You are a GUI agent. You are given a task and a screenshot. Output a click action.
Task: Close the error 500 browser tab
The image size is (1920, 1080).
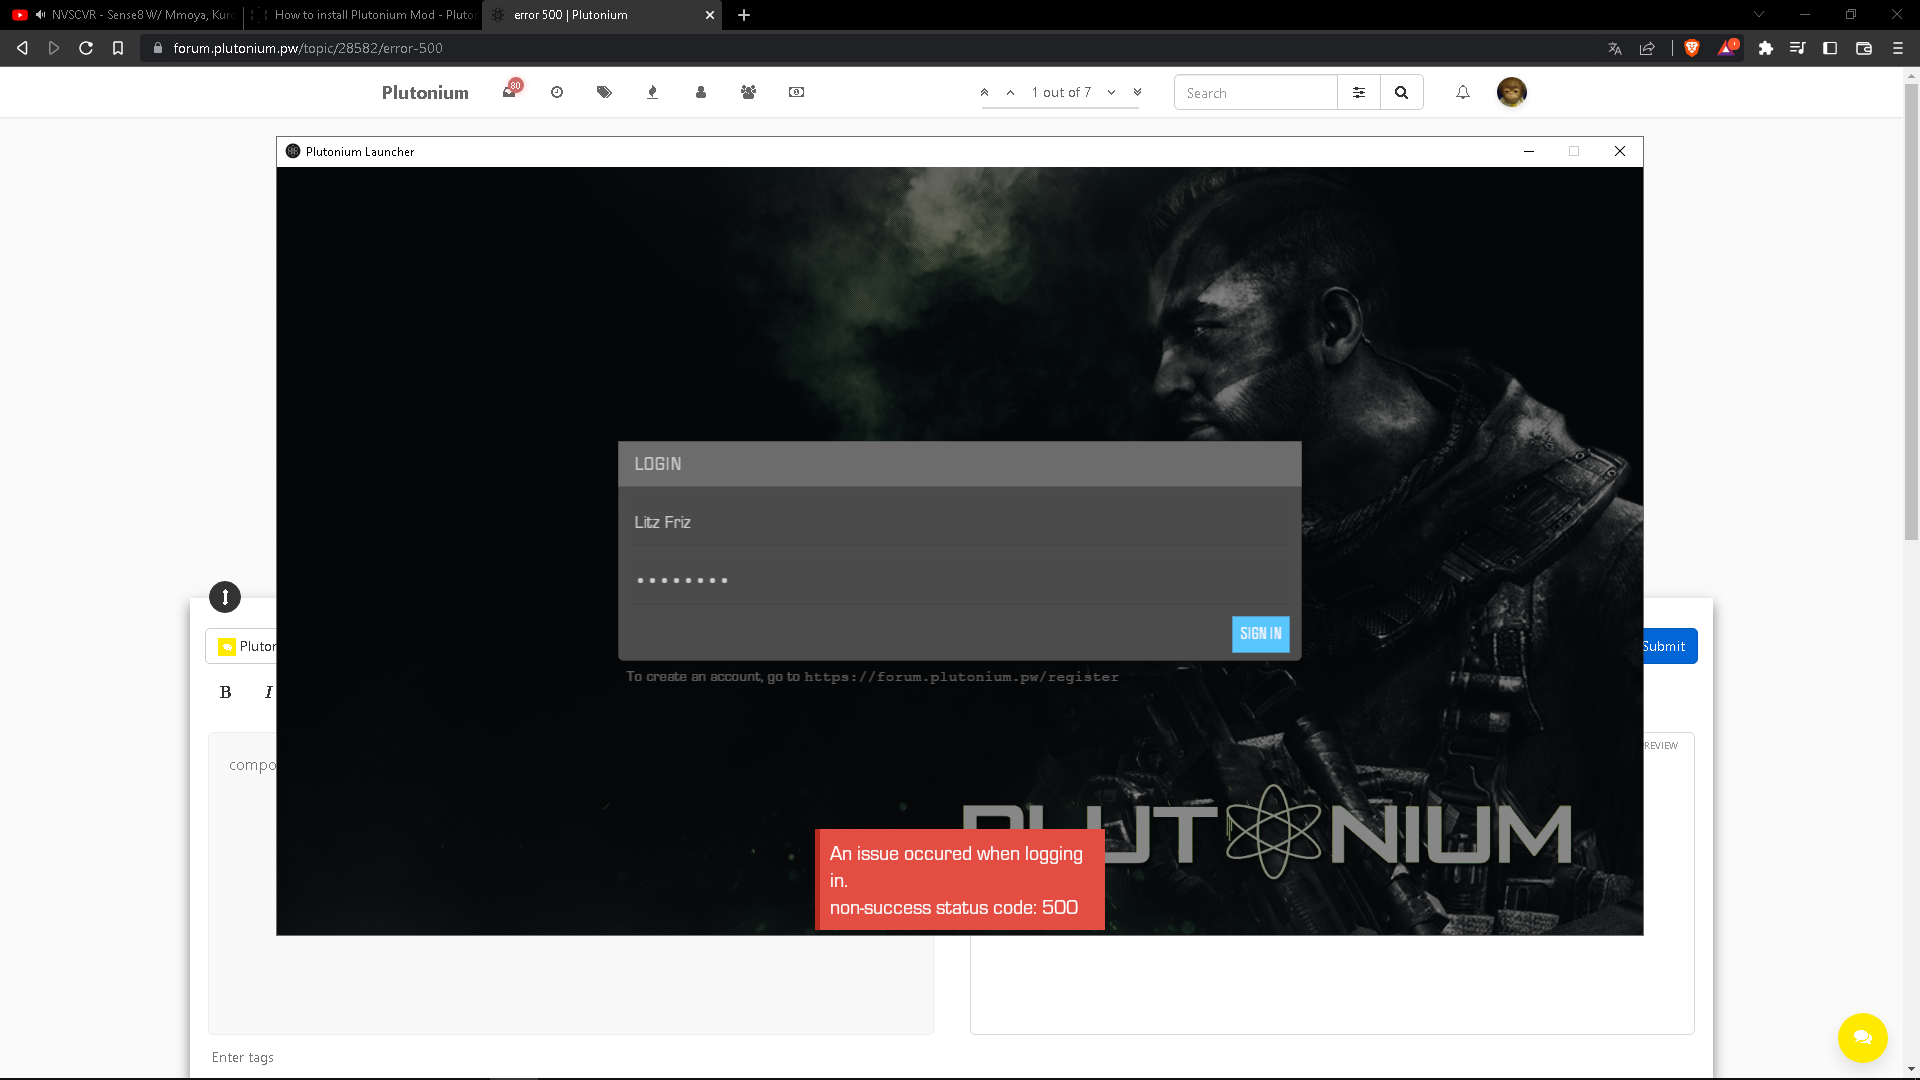pos(710,15)
